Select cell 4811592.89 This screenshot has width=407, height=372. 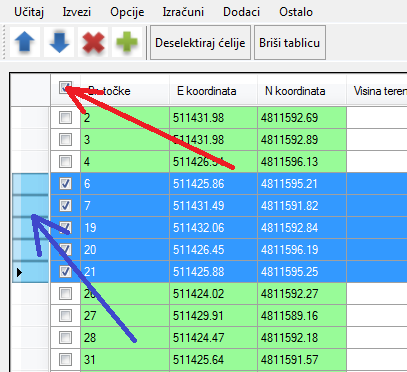pyautogui.click(x=302, y=139)
